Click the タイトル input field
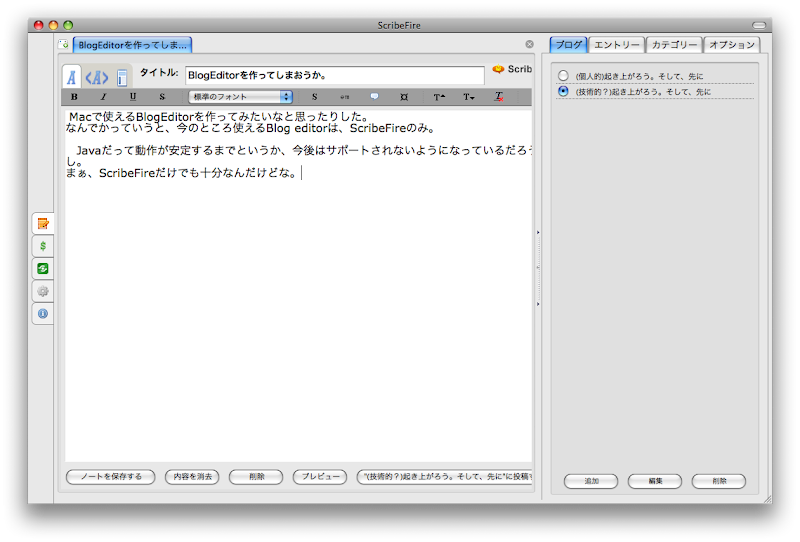 335,75
